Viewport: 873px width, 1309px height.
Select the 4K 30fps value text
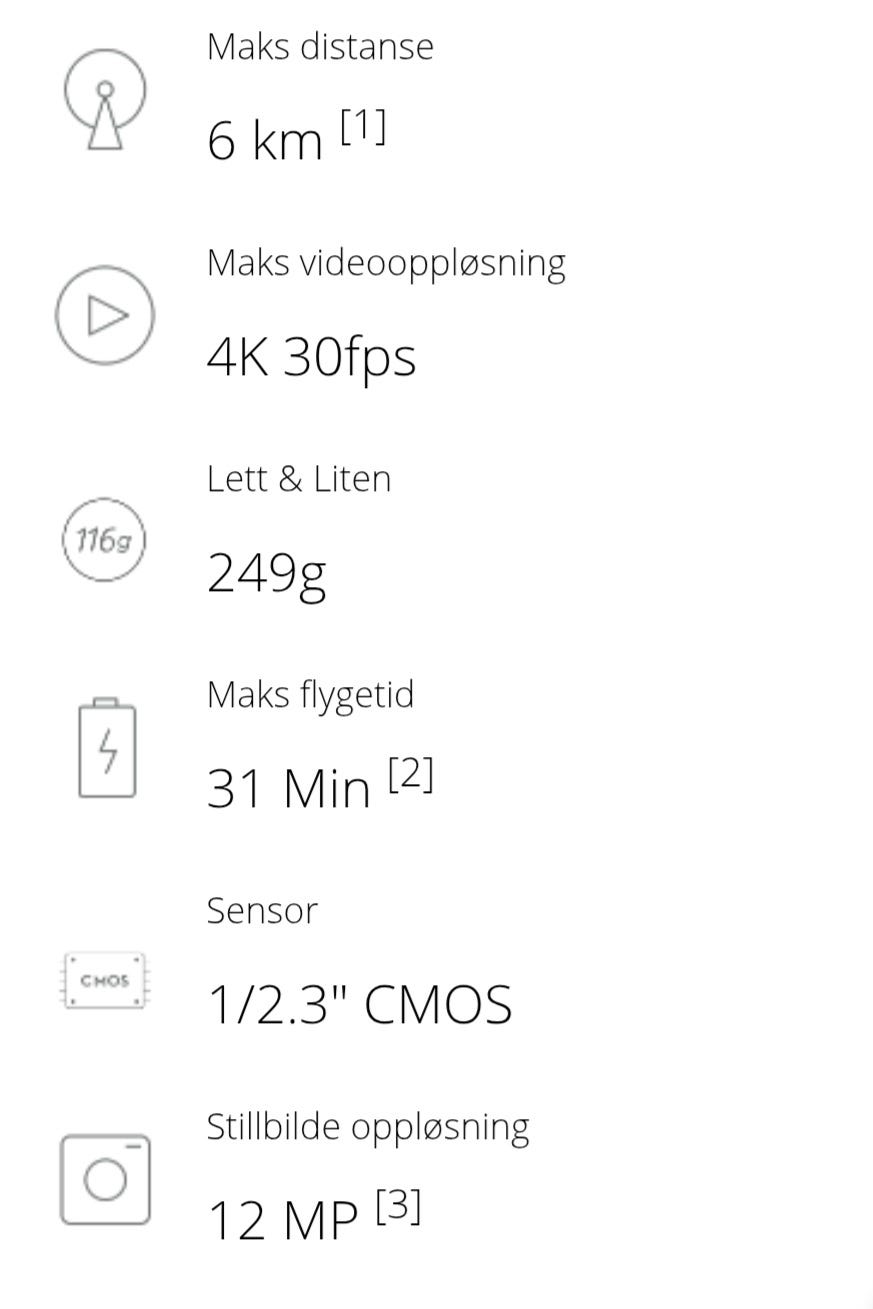[x=311, y=357]
